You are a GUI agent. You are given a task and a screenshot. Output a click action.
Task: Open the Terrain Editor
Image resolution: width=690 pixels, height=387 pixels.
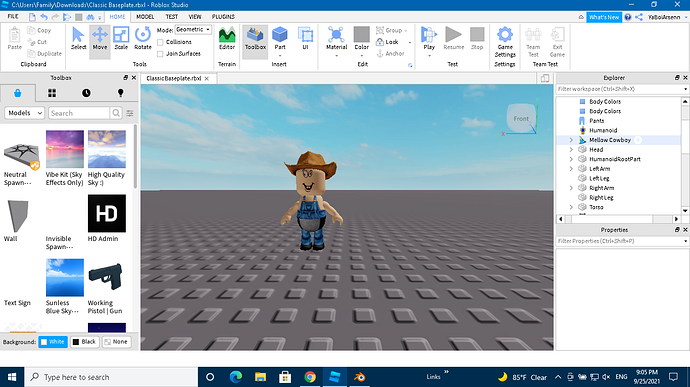coord(227,38)
